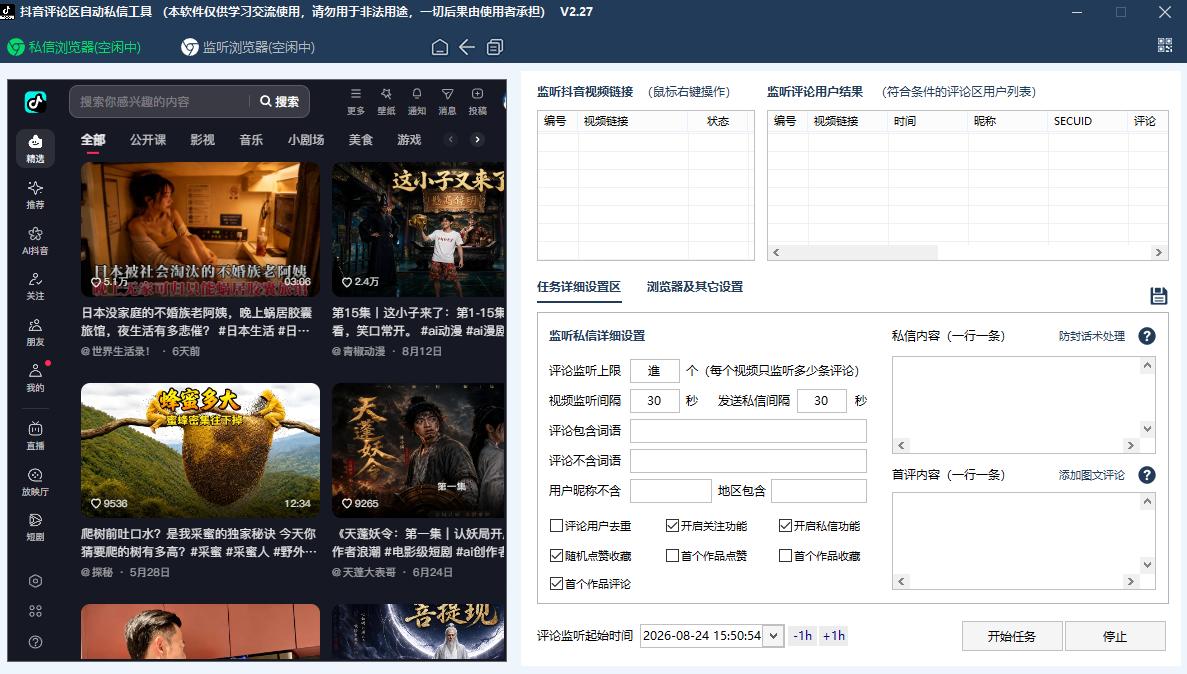1187x674 pixels.
Task: Expand the 评论监听起始时间 date dropdown
Action: (x=773, y=636)
